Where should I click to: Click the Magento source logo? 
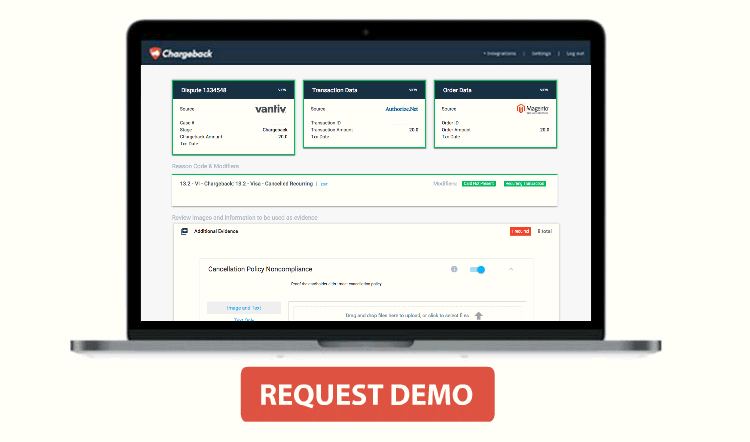532,108
